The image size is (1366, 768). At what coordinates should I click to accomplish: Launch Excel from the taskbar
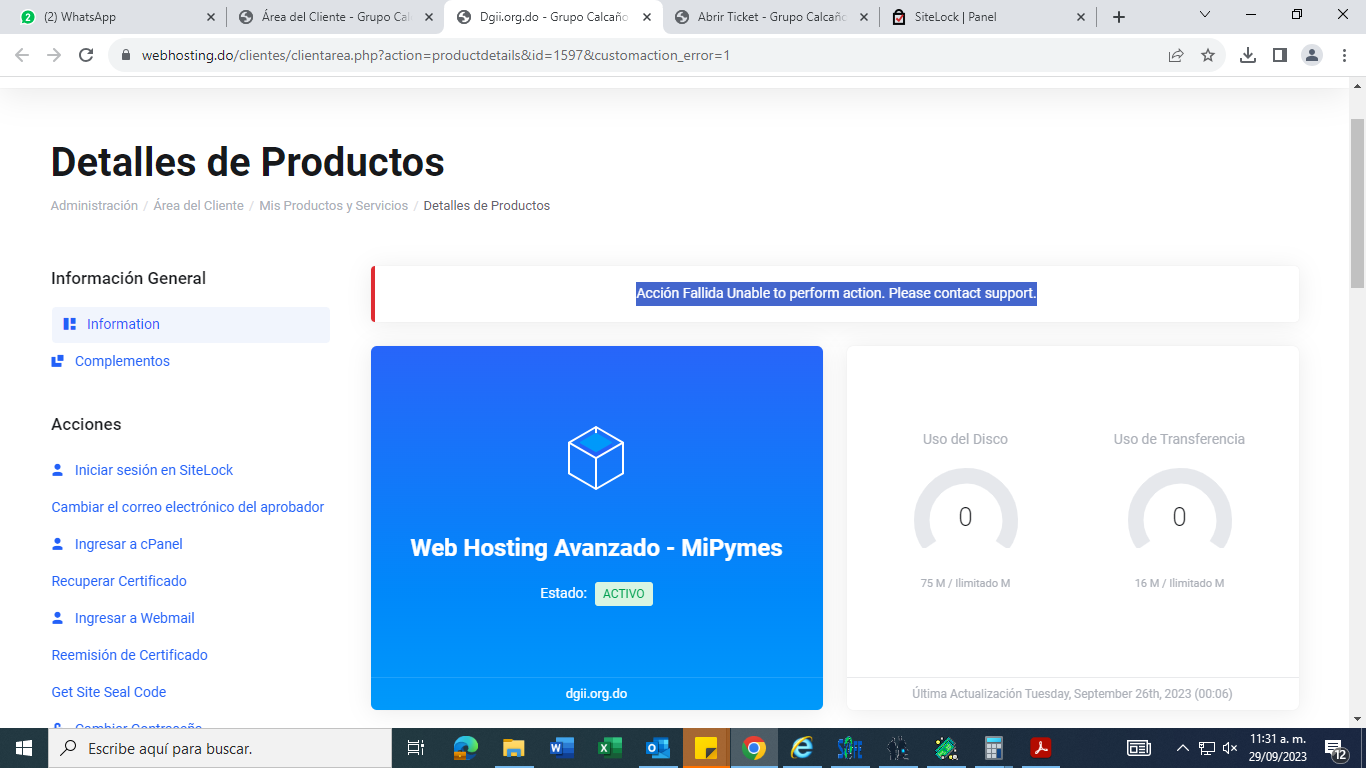[609, 748]
